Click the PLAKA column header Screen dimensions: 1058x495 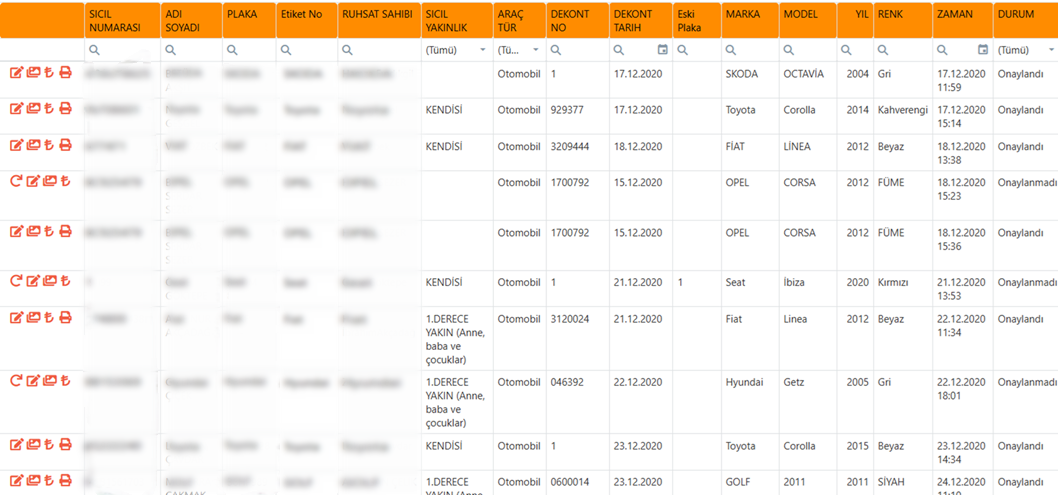(x=242, y=15)
